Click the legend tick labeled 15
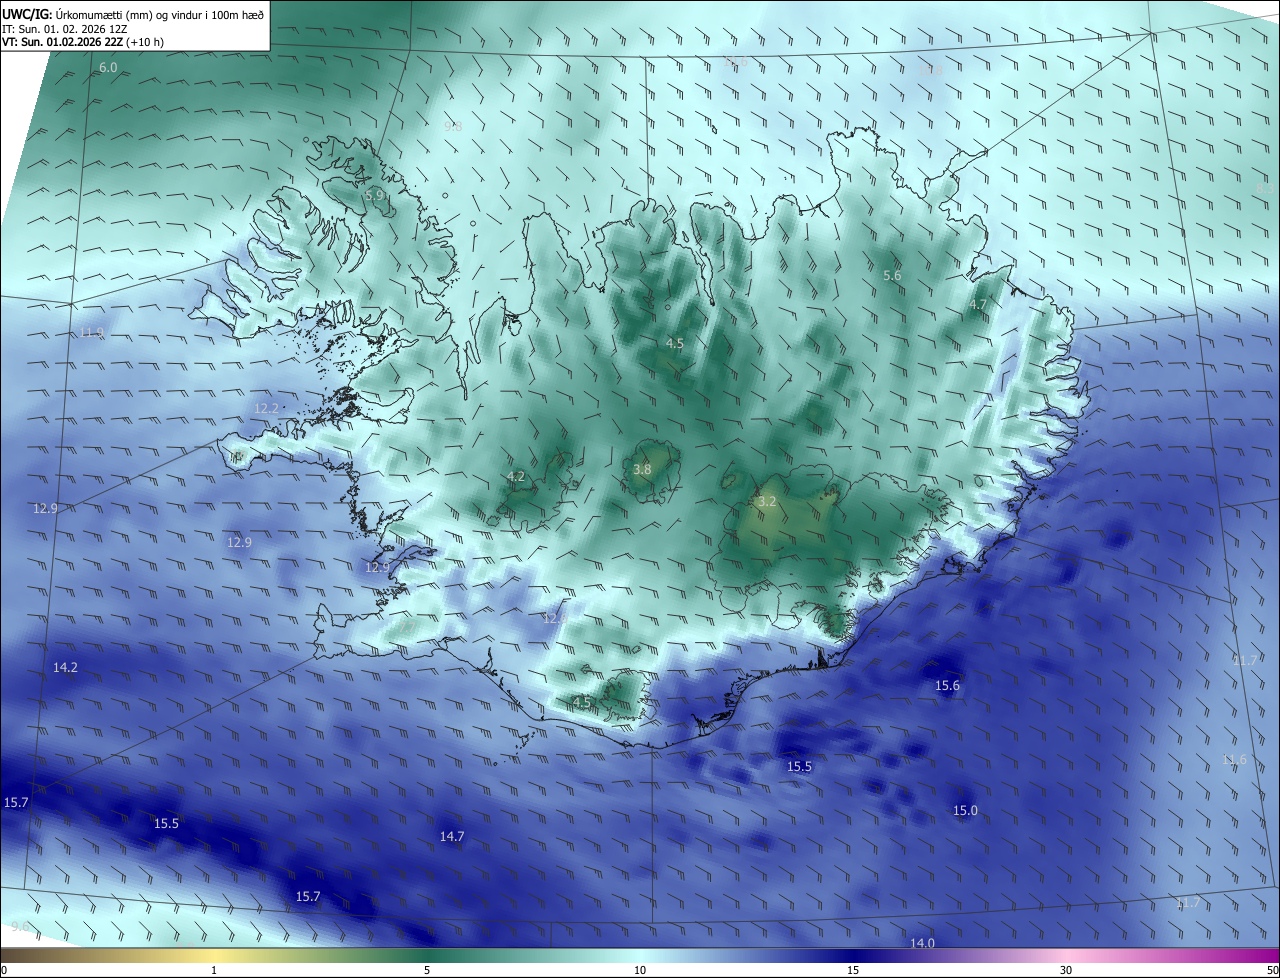This screenshot has width=1280, height=978. 853,970
